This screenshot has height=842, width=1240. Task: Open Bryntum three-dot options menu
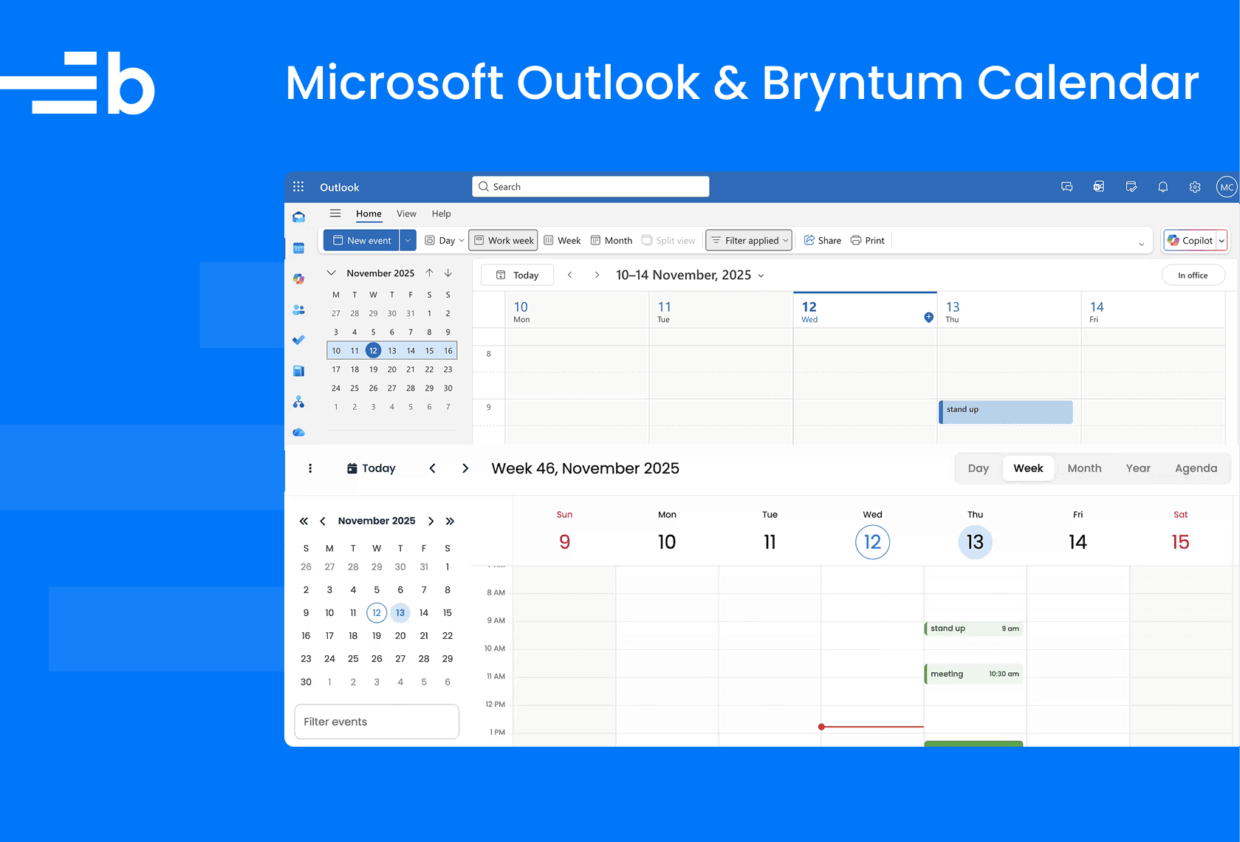310,468
